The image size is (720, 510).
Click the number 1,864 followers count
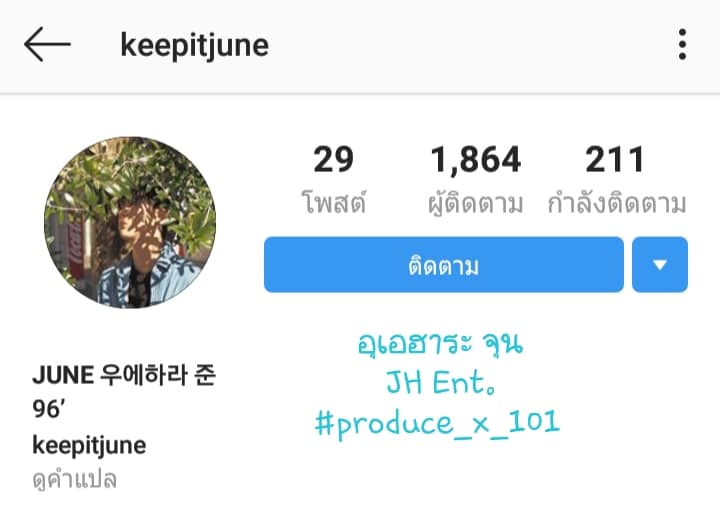pos(475,160)
